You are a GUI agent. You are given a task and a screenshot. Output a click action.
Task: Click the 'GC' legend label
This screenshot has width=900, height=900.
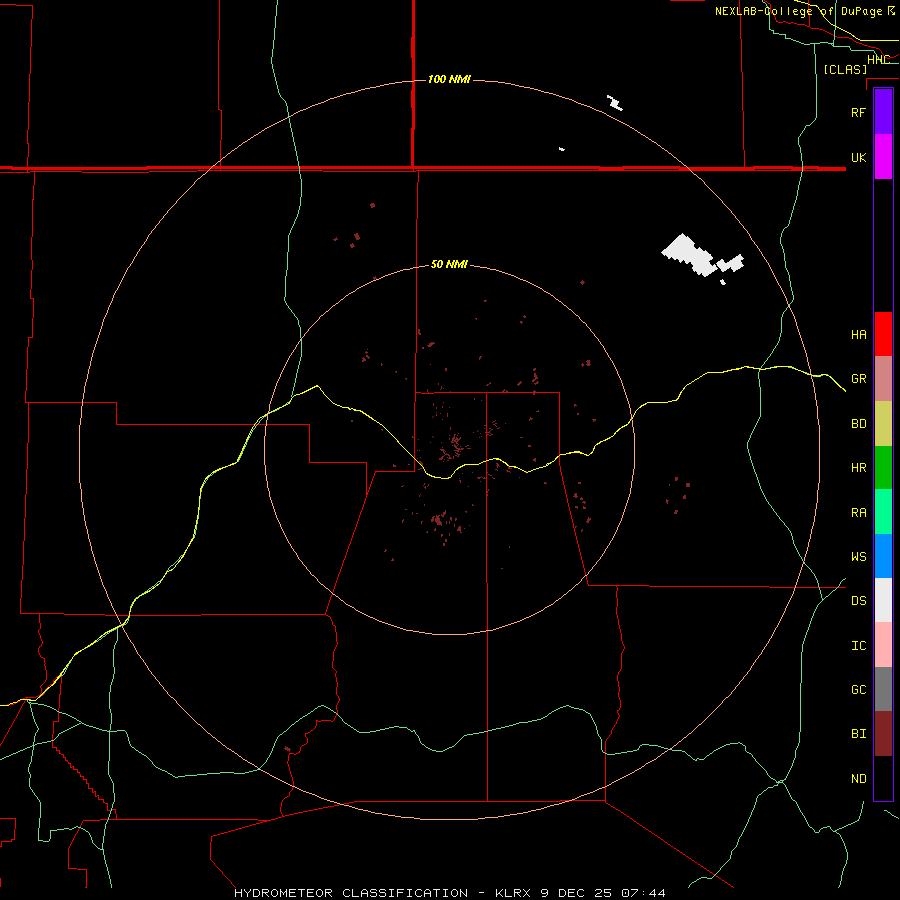click(x=859, y=690)
